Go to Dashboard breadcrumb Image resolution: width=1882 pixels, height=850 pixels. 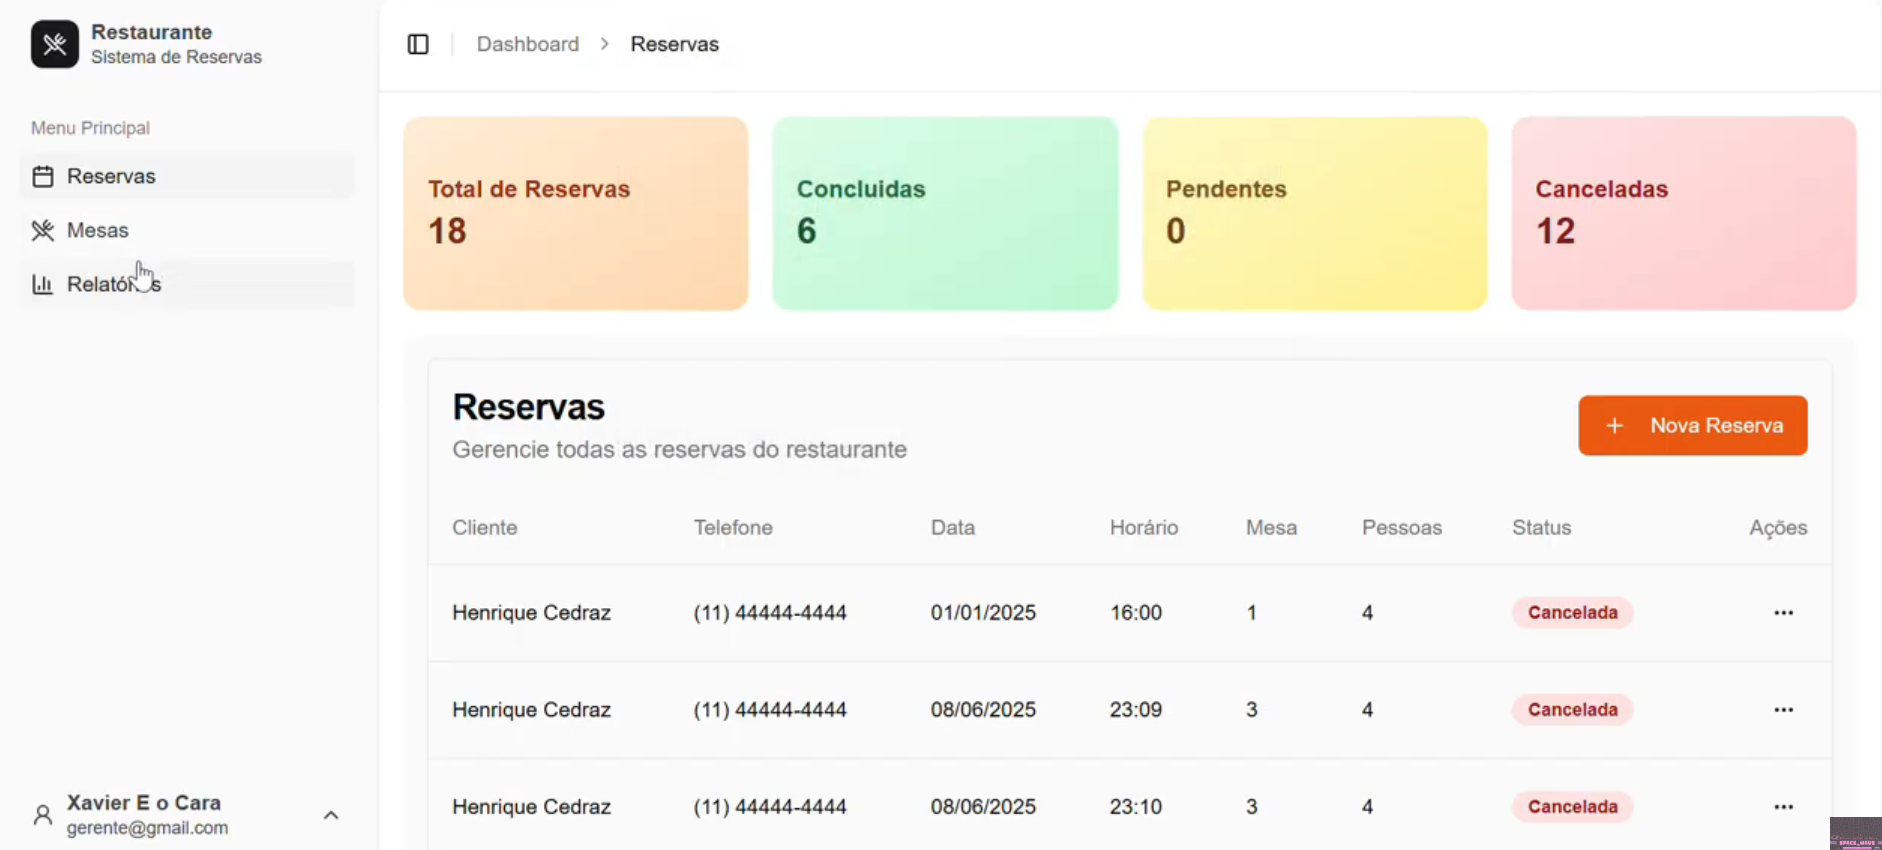pos(528,44)
